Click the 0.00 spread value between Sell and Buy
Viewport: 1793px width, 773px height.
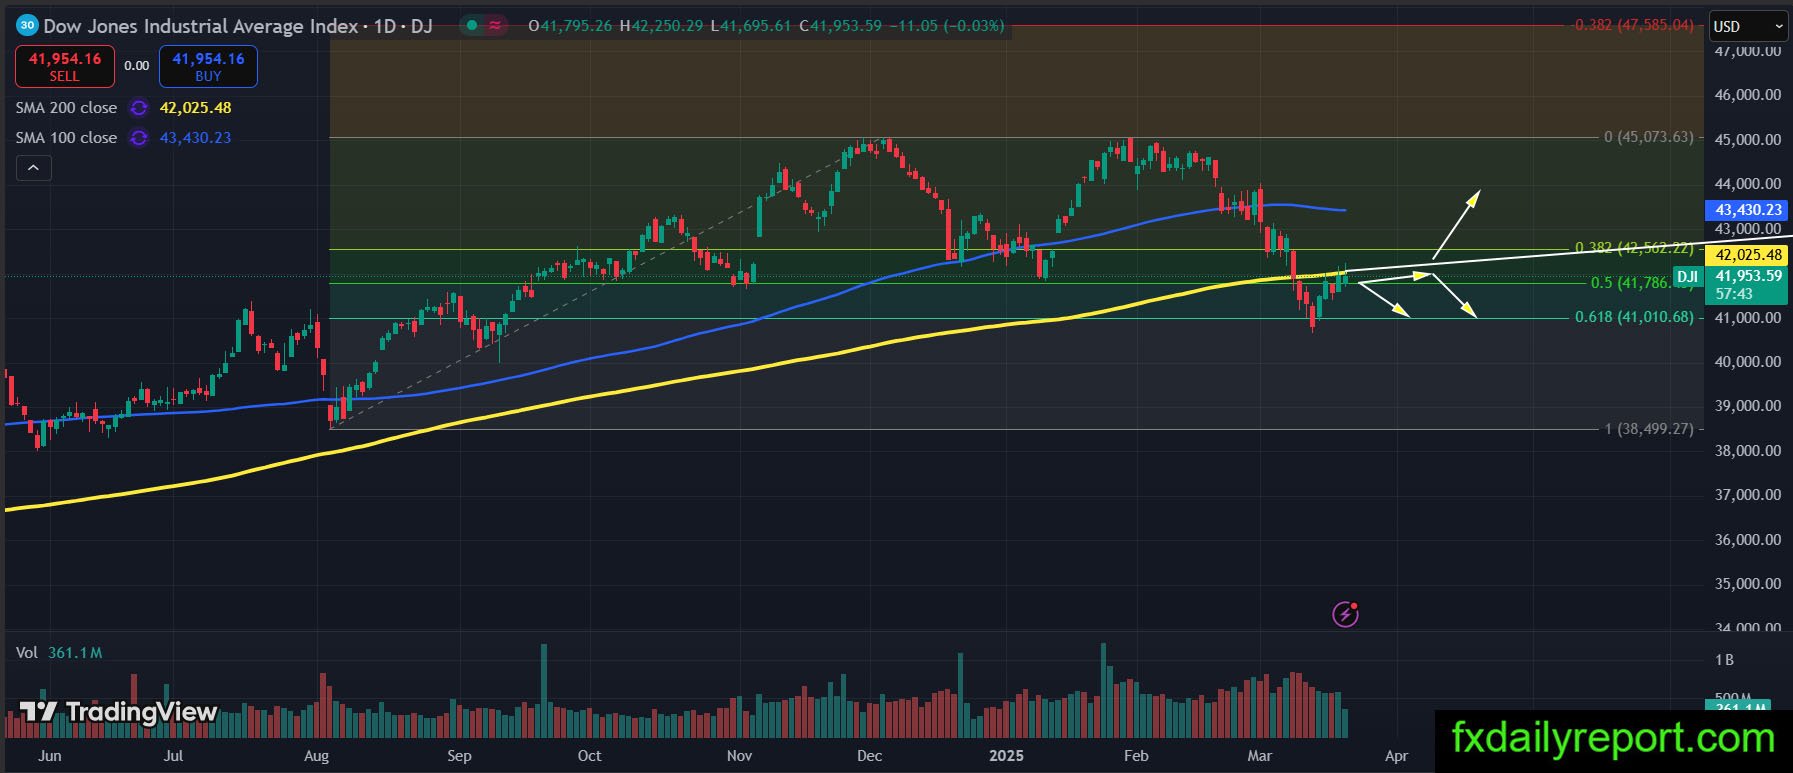pyautogui.click(x=137, y=66)
